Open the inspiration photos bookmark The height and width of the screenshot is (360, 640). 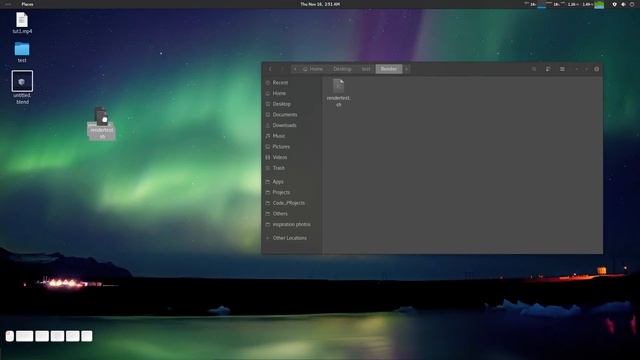(x=292, y=224)
